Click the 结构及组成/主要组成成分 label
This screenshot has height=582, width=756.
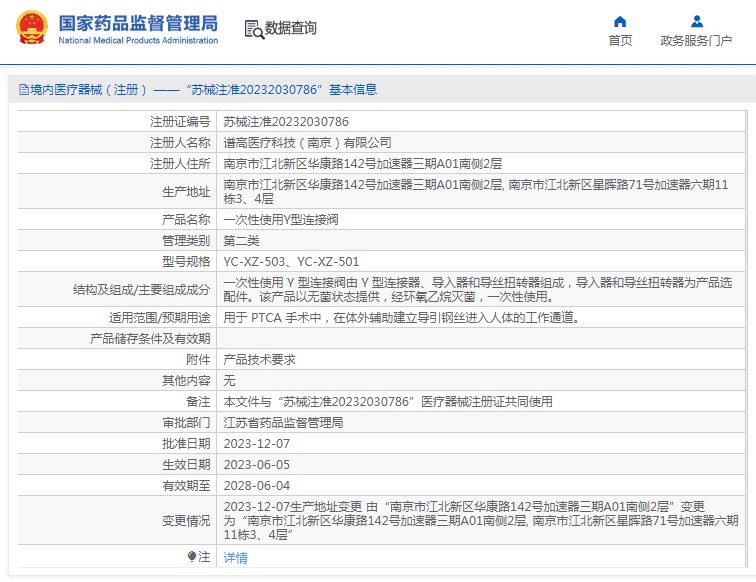[x=142, y=289]
